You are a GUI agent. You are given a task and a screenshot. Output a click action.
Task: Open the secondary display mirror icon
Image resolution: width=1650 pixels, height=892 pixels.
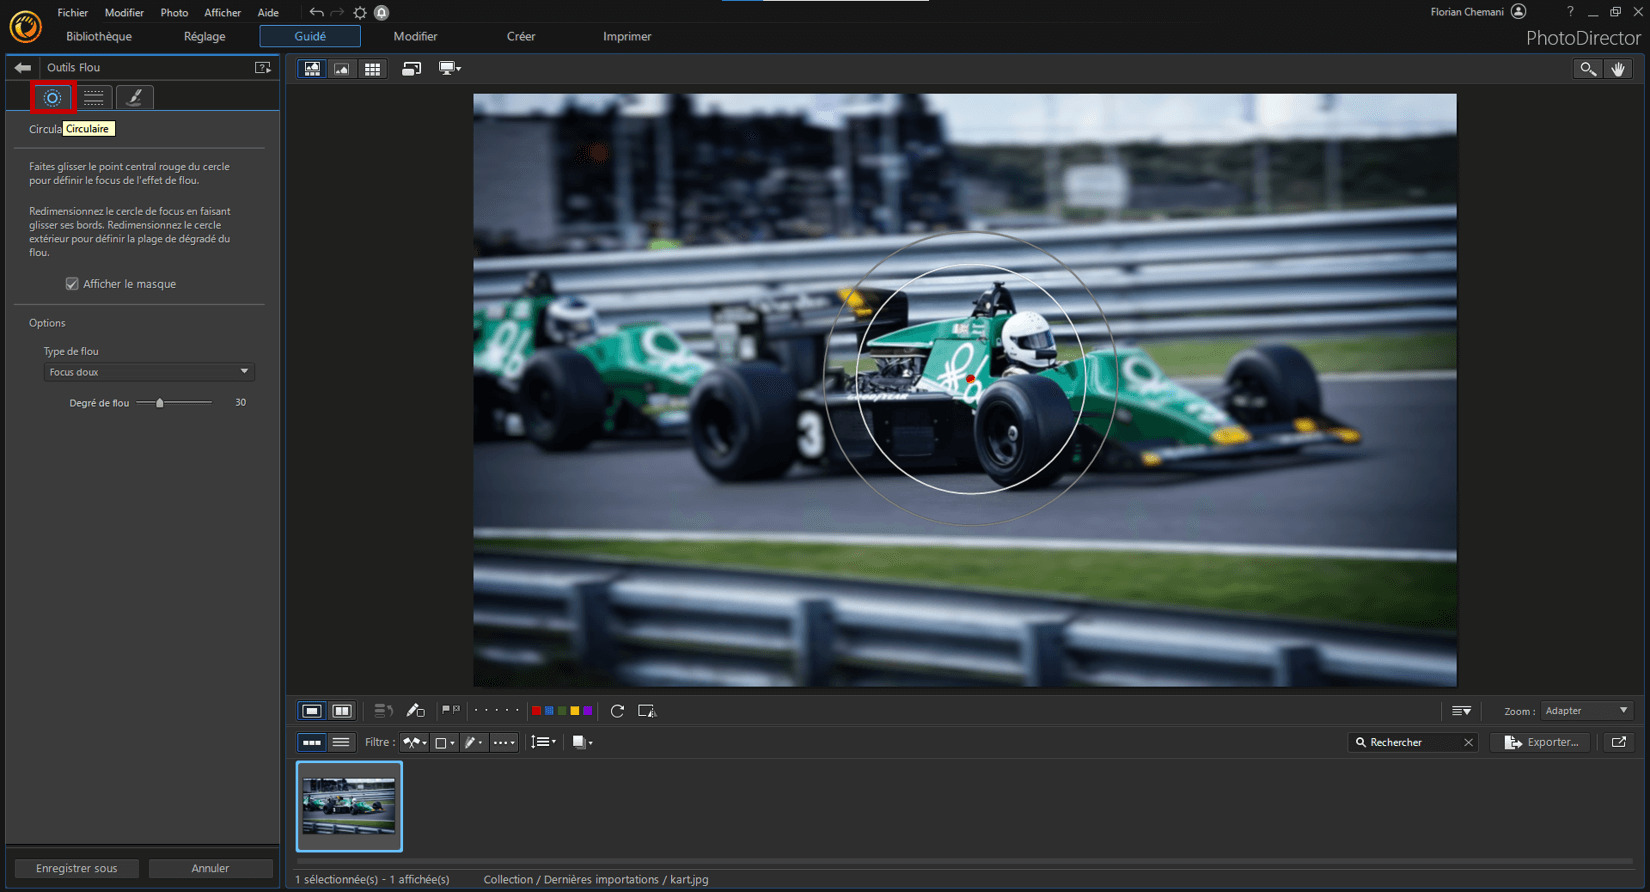coord(411,69)
